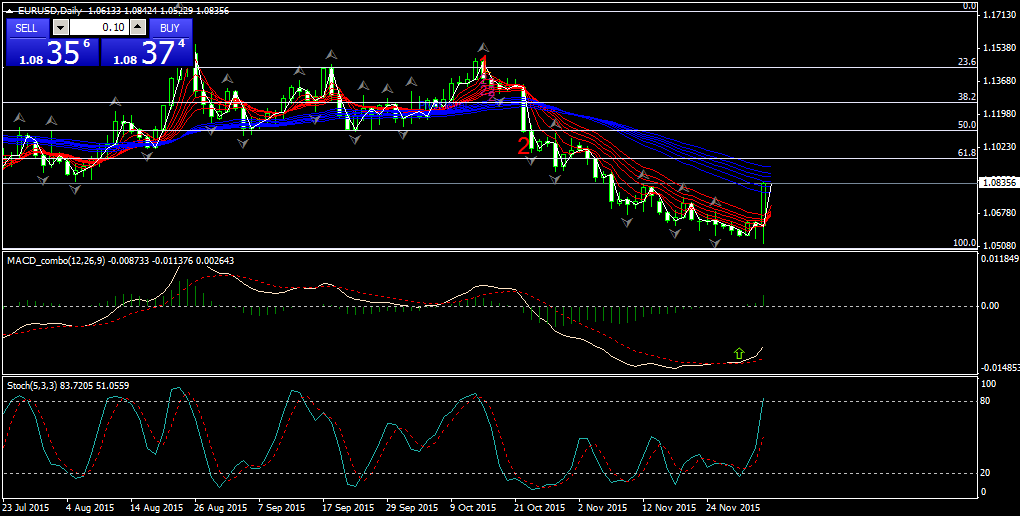
Task: Select the MACD_combo(12,26,9) indicator label
Action: pyautogui.click(x=57, y=260)
